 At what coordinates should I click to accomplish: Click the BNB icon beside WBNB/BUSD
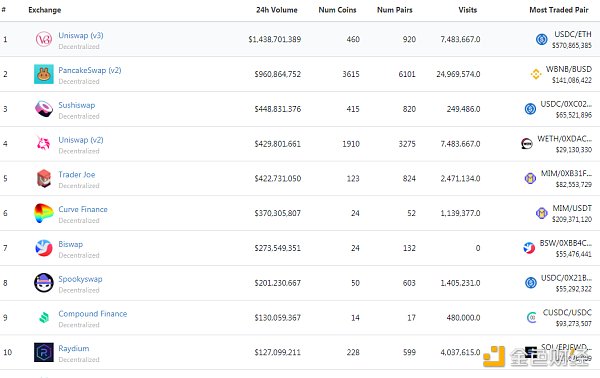(536, 74)
